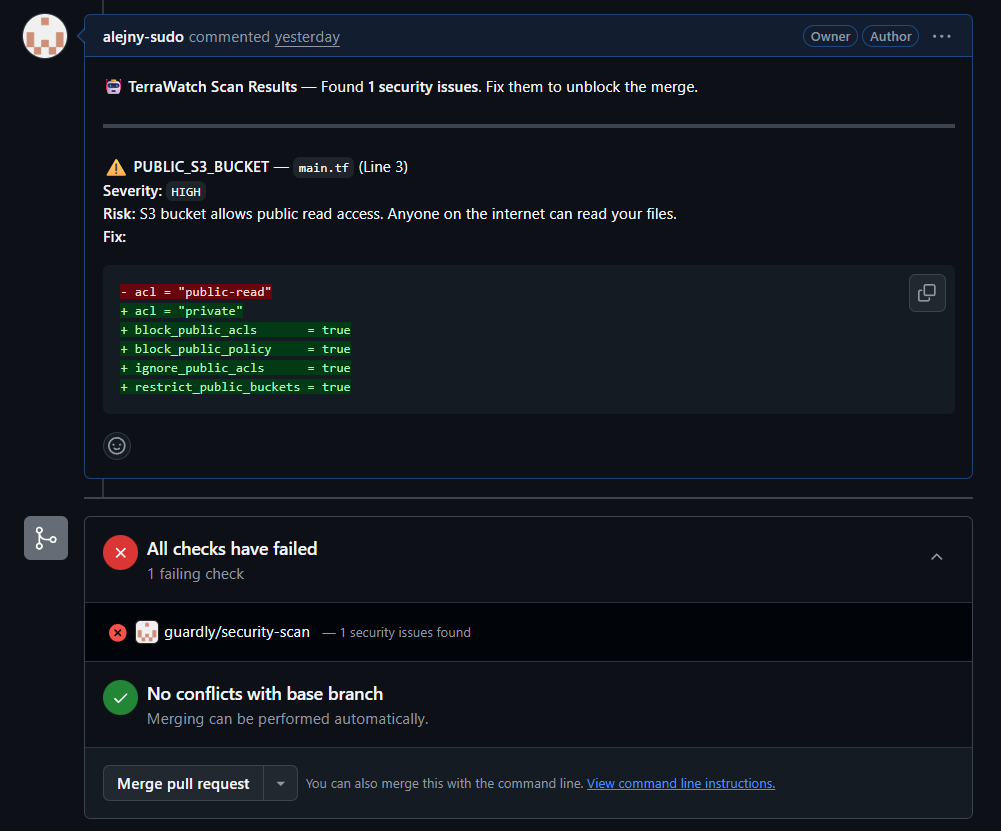This screenshot has width=1001, height=831.
Task: Click the main.tf file label
Action: (324, 168)
